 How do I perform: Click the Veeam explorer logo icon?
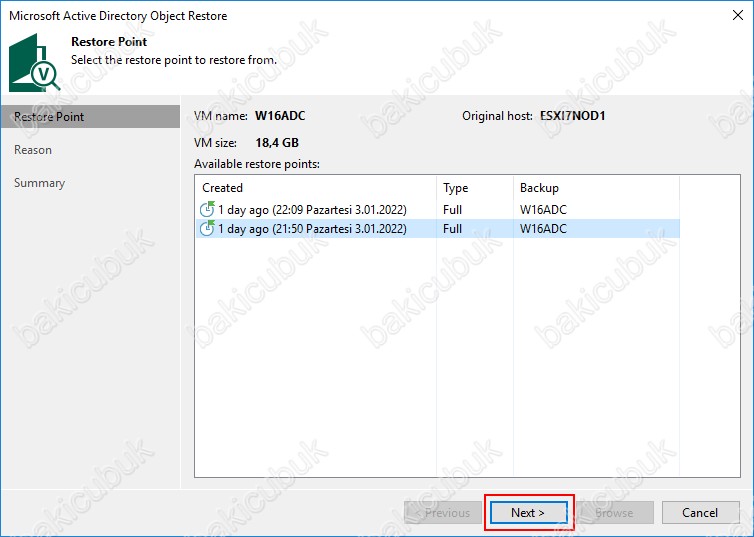click(34, 62)
